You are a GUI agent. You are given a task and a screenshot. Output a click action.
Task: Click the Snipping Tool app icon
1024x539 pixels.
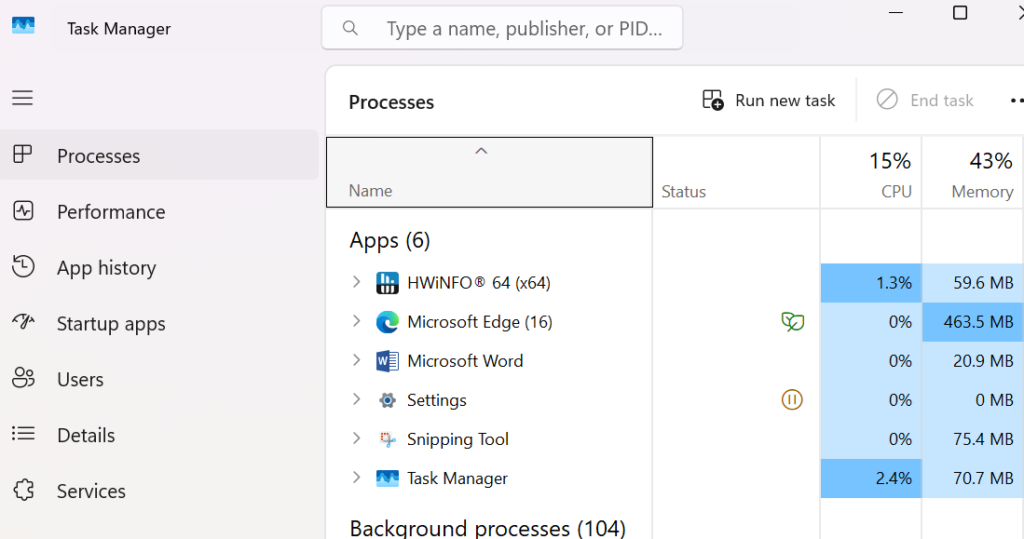pos(387,439)
